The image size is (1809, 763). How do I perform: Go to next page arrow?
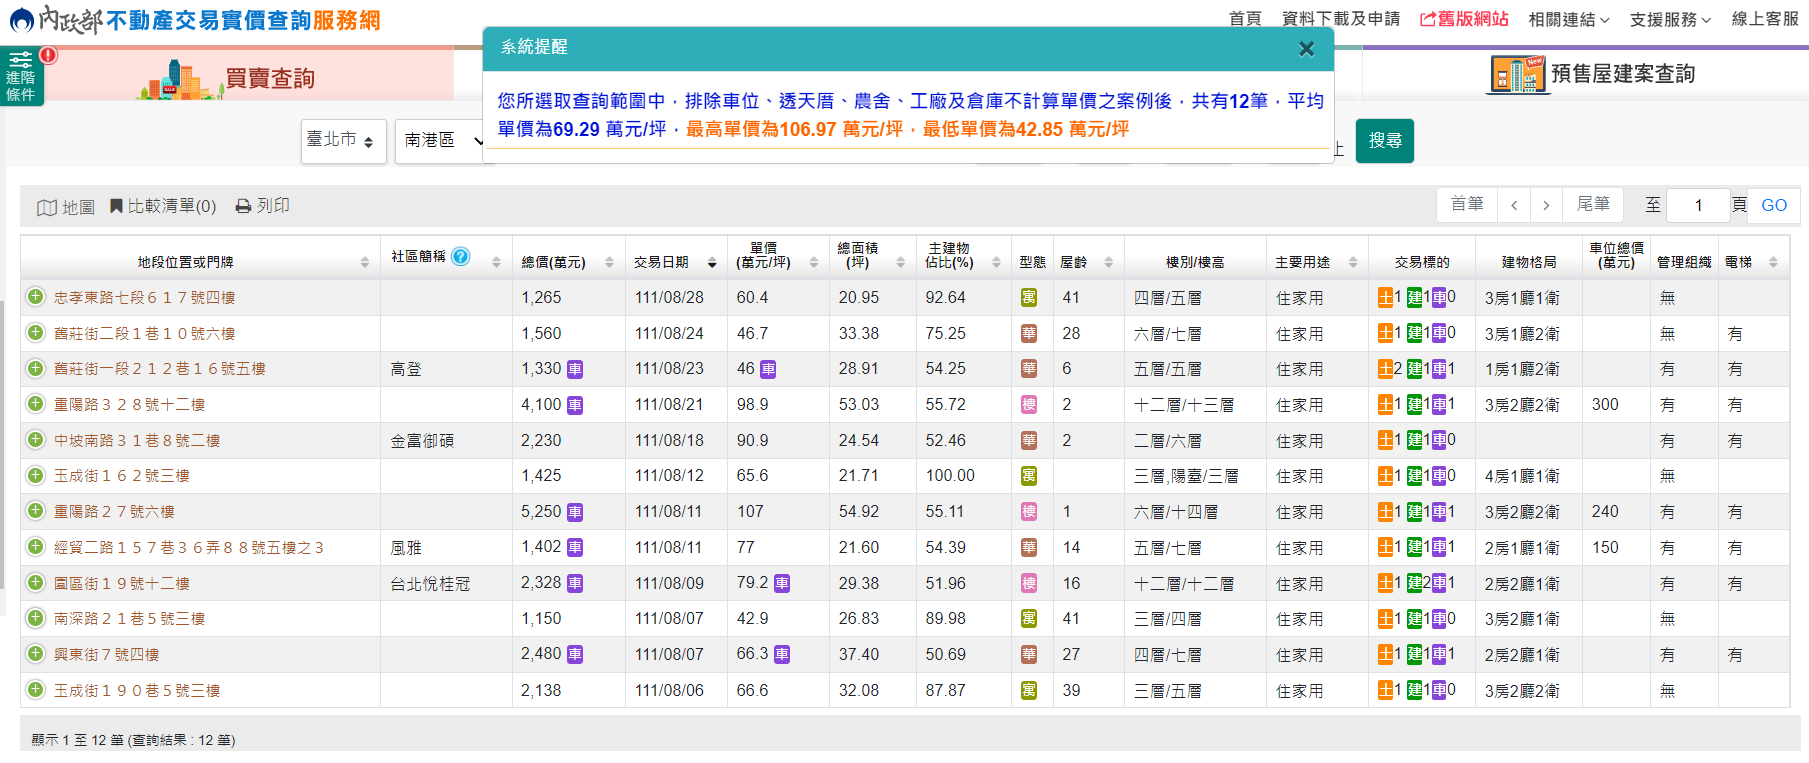point(1546,205)
